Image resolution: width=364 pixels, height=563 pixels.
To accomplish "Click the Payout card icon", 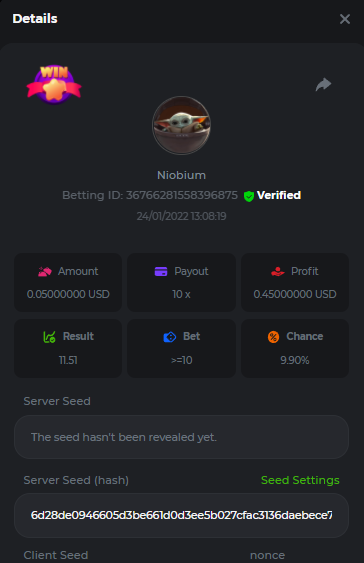I will coord(161,271).
